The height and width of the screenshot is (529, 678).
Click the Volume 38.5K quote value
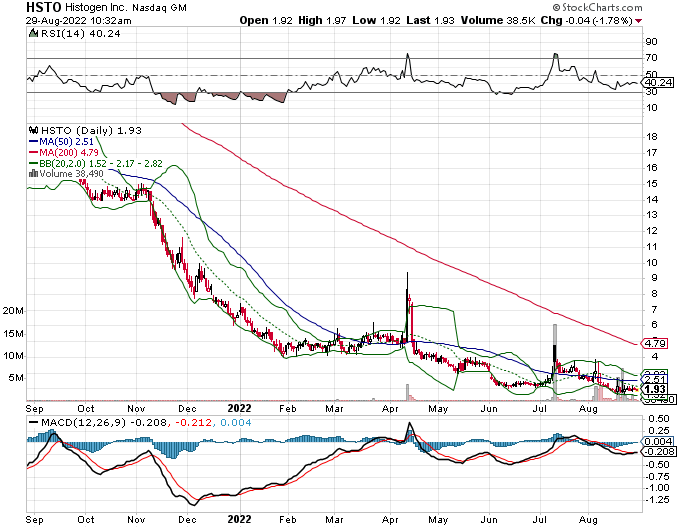(498, 20)
